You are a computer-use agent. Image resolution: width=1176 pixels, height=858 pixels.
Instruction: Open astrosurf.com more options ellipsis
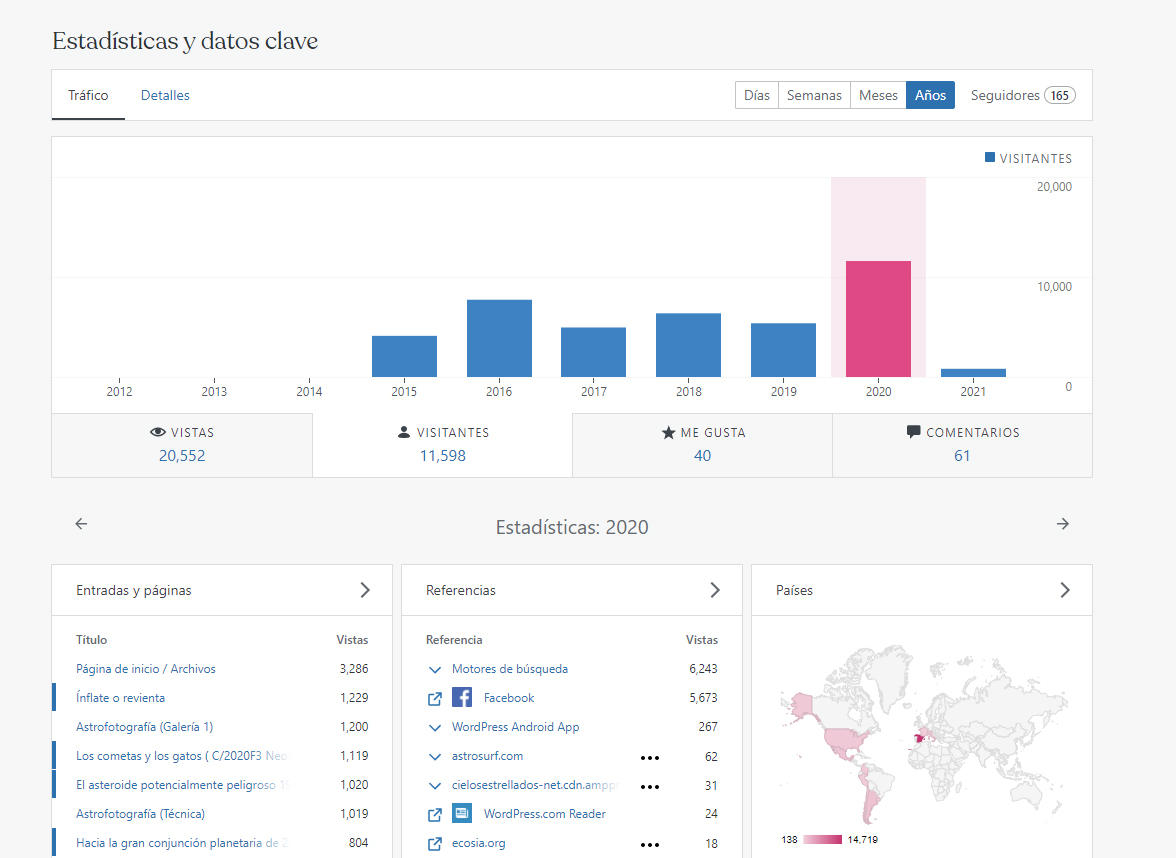650,757
